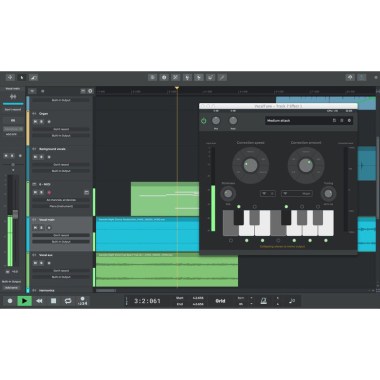
Task: Select the pointer tool in top toolbar
Action: point(22,77)
